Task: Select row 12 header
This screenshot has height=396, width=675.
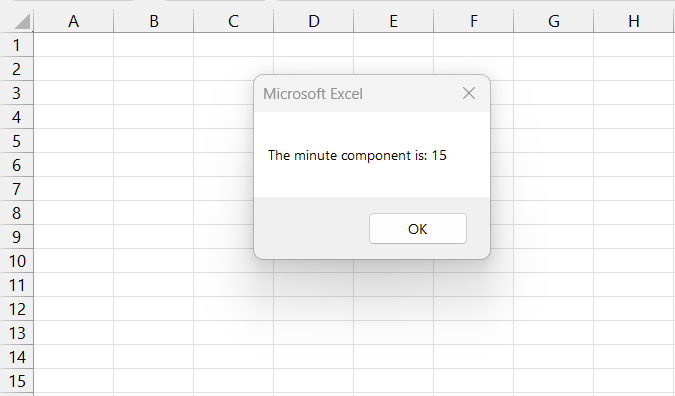Action: (16, 309)
